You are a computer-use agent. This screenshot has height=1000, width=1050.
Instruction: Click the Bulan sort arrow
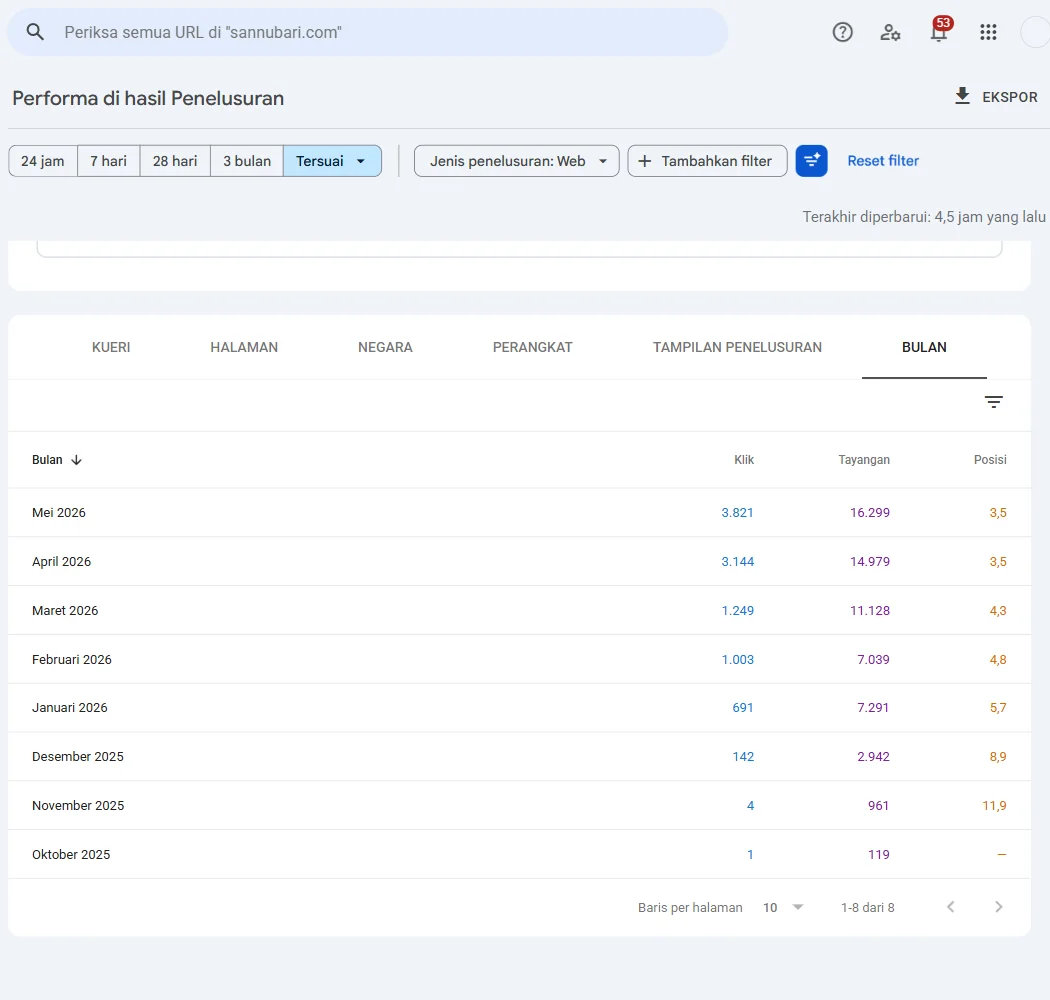pyautogui.click(x=76, y=460)
